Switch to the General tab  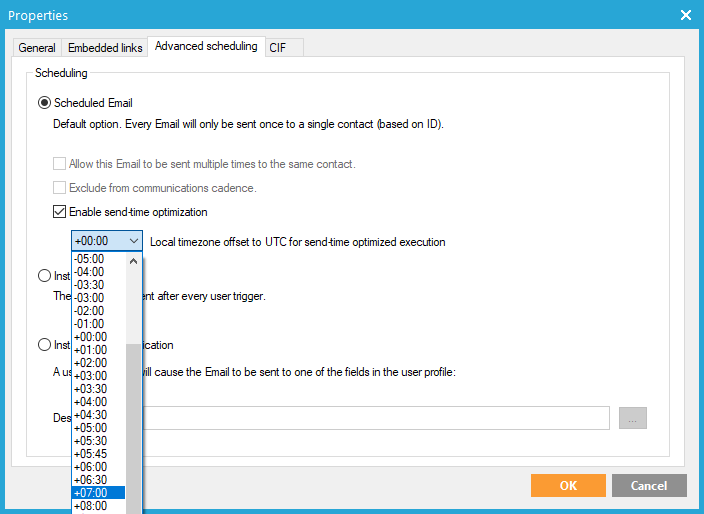37,48
